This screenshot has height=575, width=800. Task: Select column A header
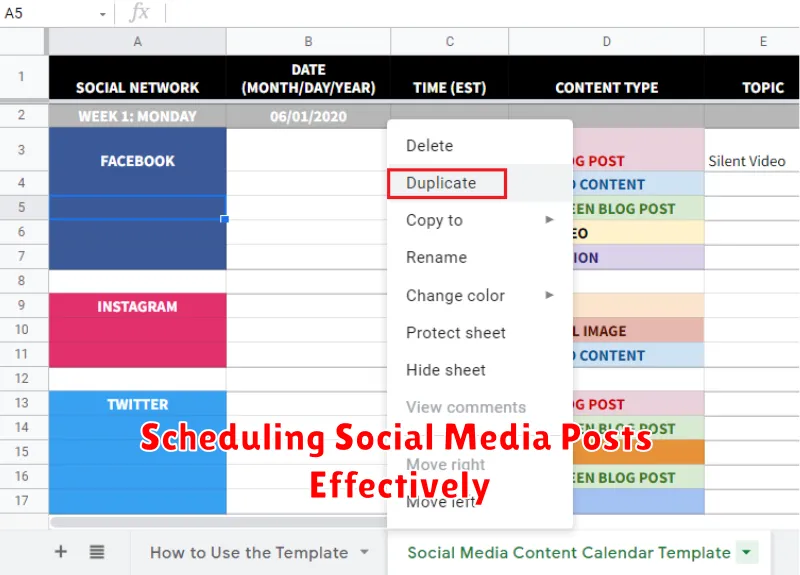coord(137,41)
